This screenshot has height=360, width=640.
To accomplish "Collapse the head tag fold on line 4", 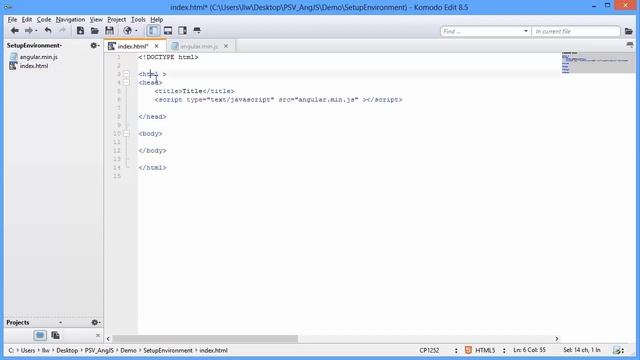I will [126, 82].
